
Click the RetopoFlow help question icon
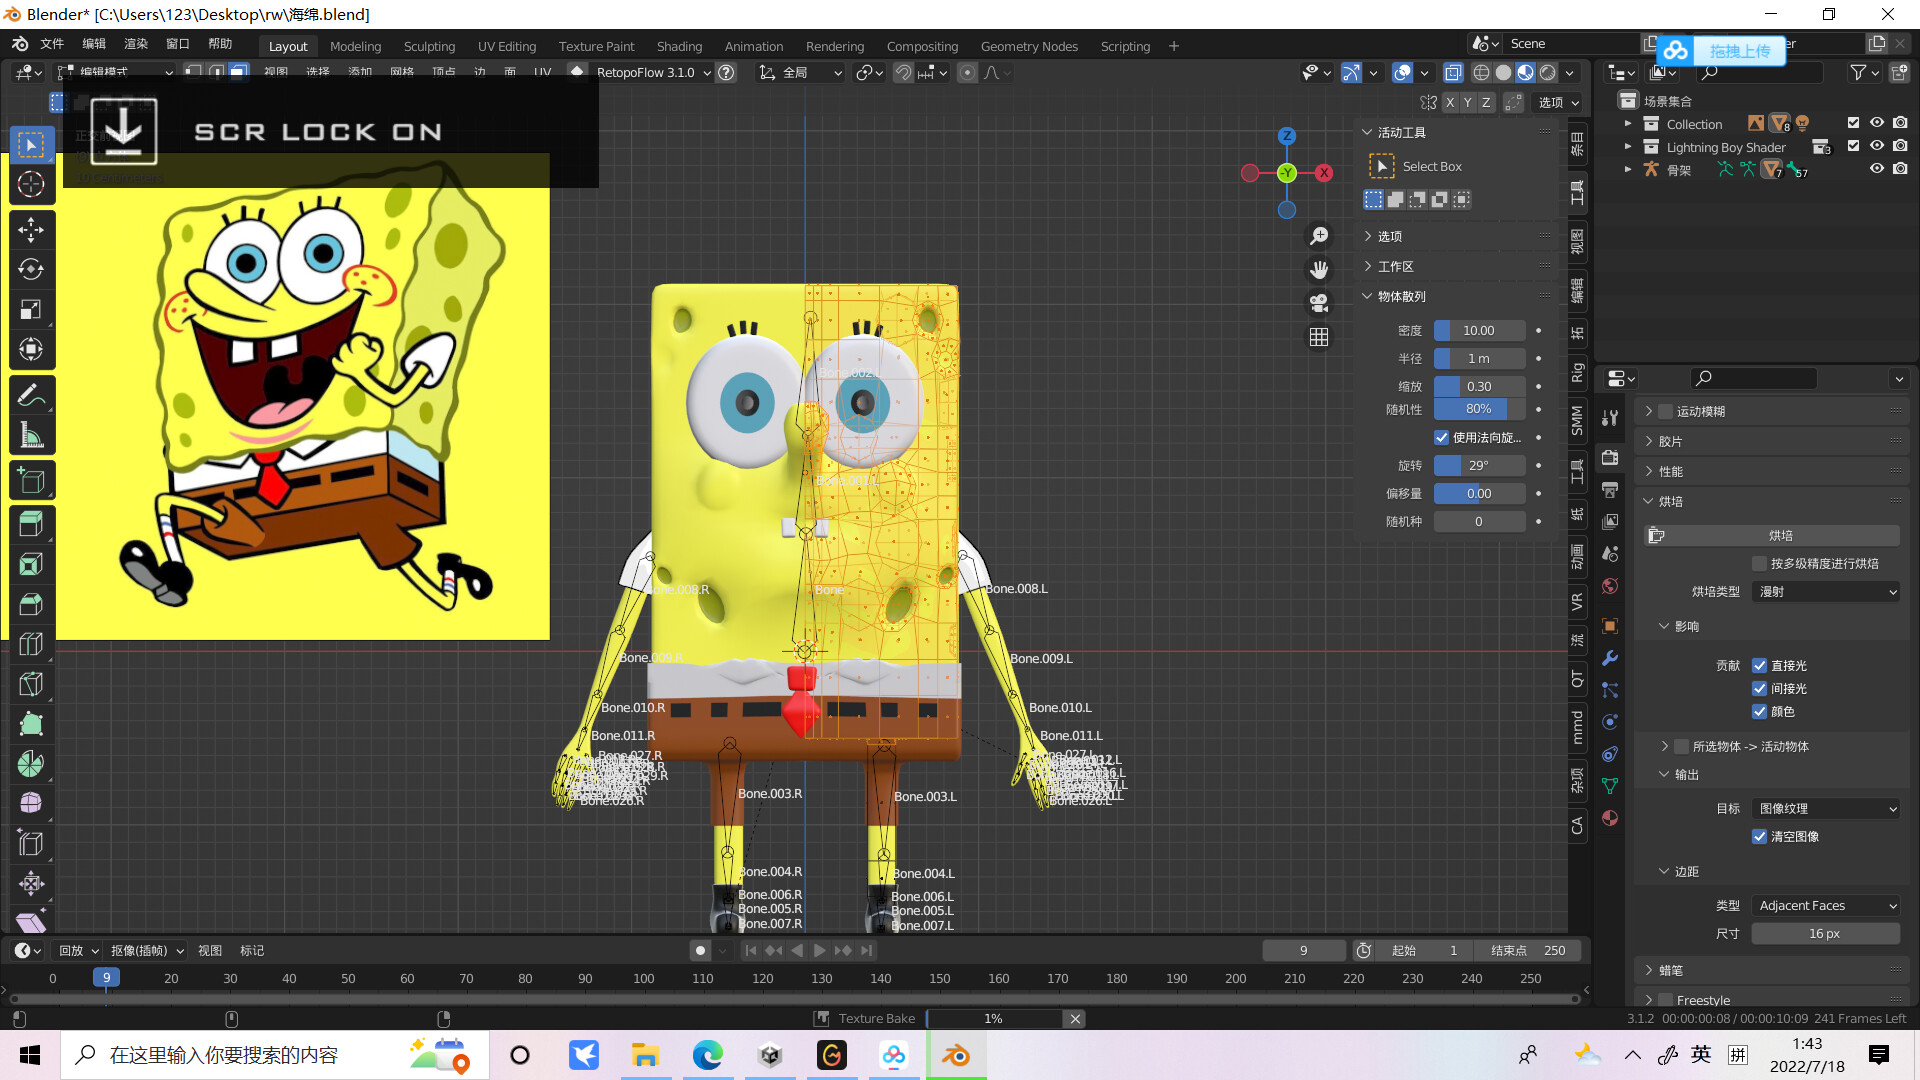tap(727, 73)
